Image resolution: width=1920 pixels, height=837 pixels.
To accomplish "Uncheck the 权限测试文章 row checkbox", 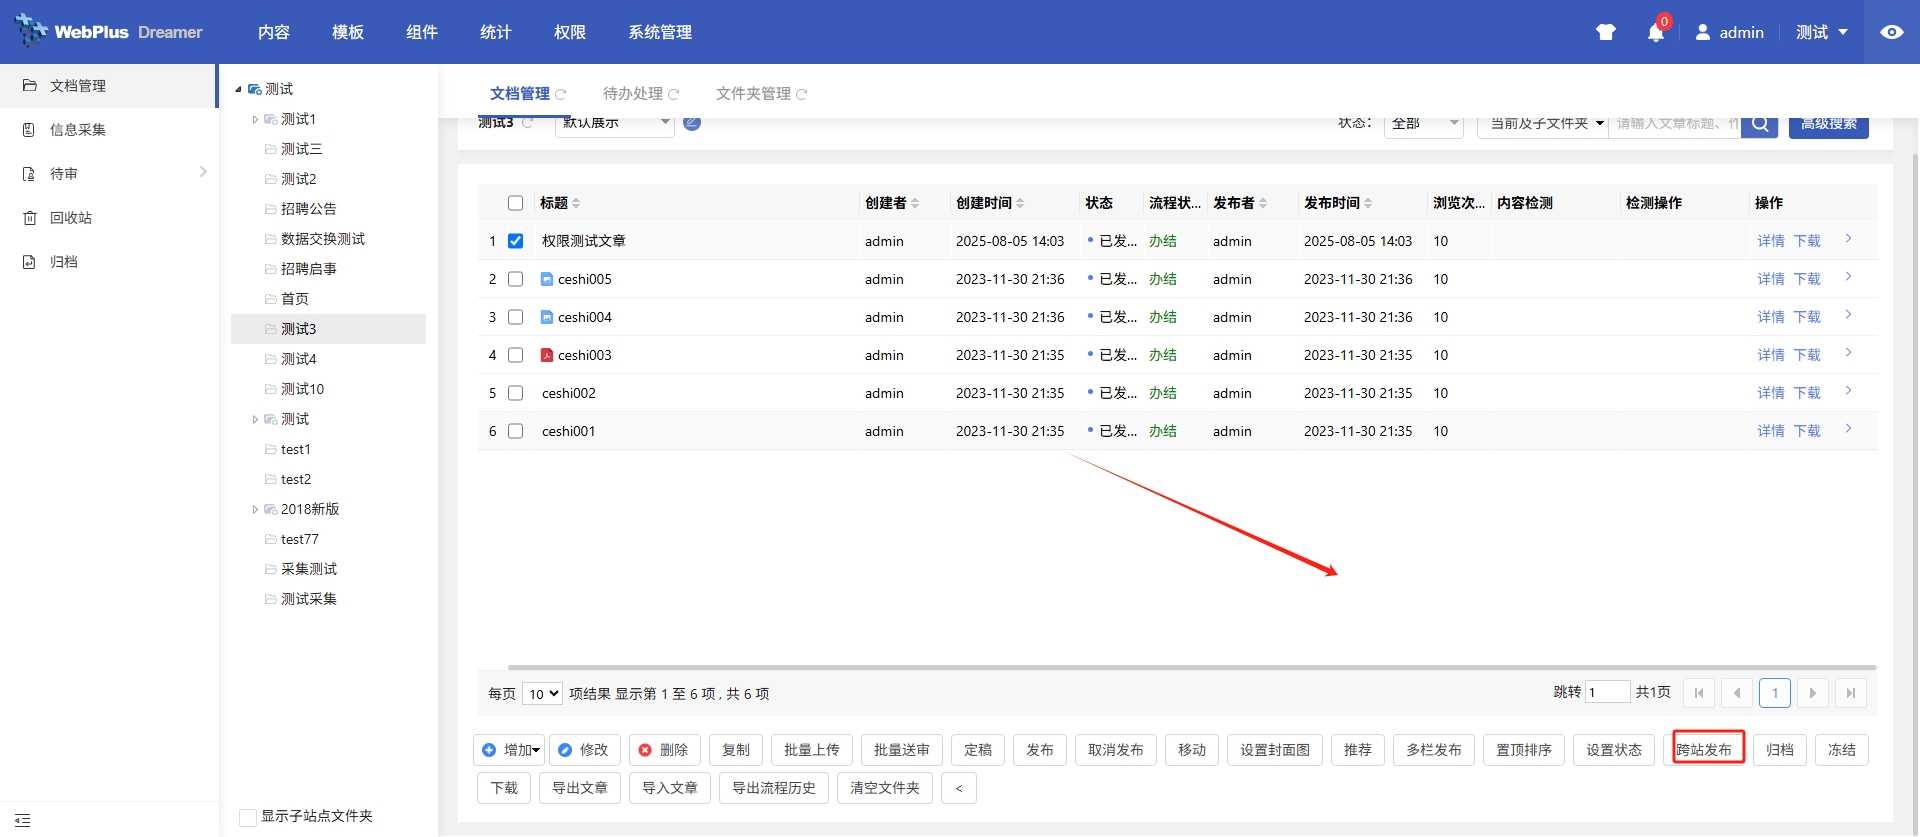I will tap(516, 241).
